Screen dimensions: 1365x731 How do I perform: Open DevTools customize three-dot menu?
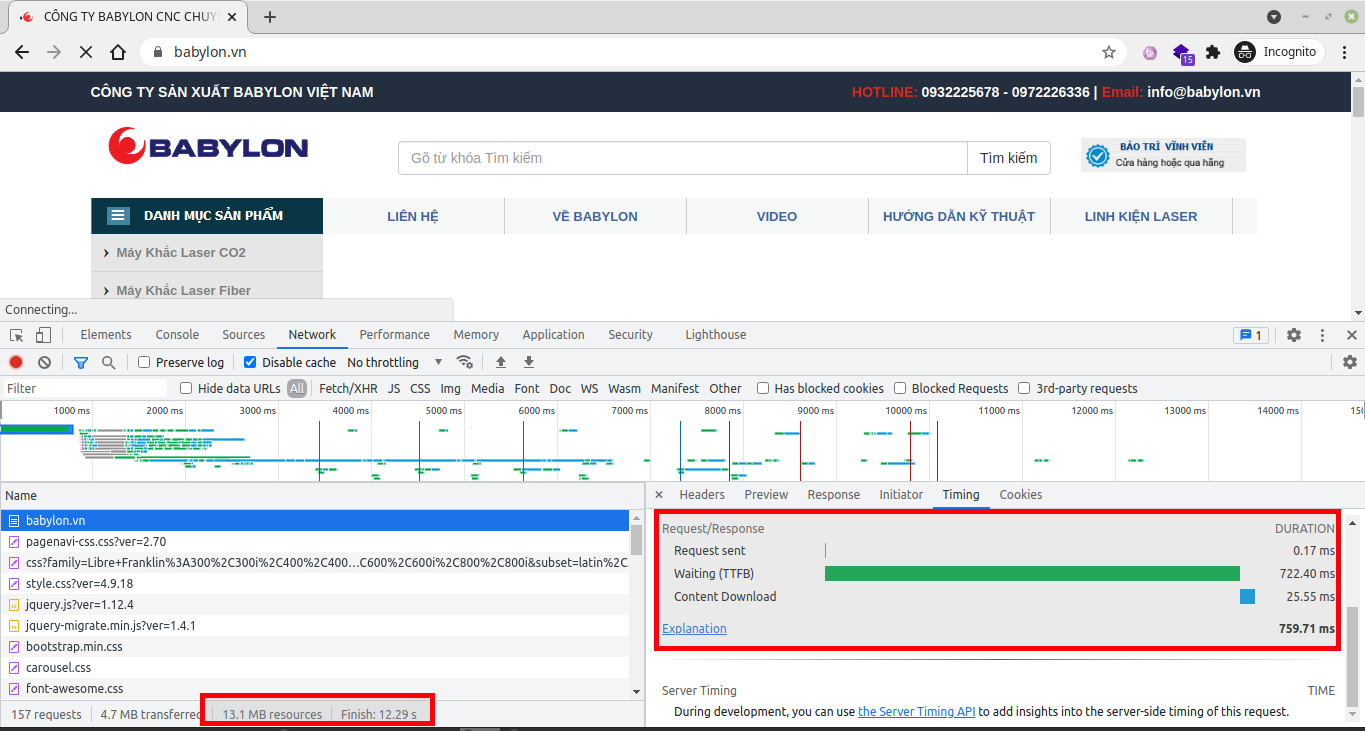coord(1323,335)
